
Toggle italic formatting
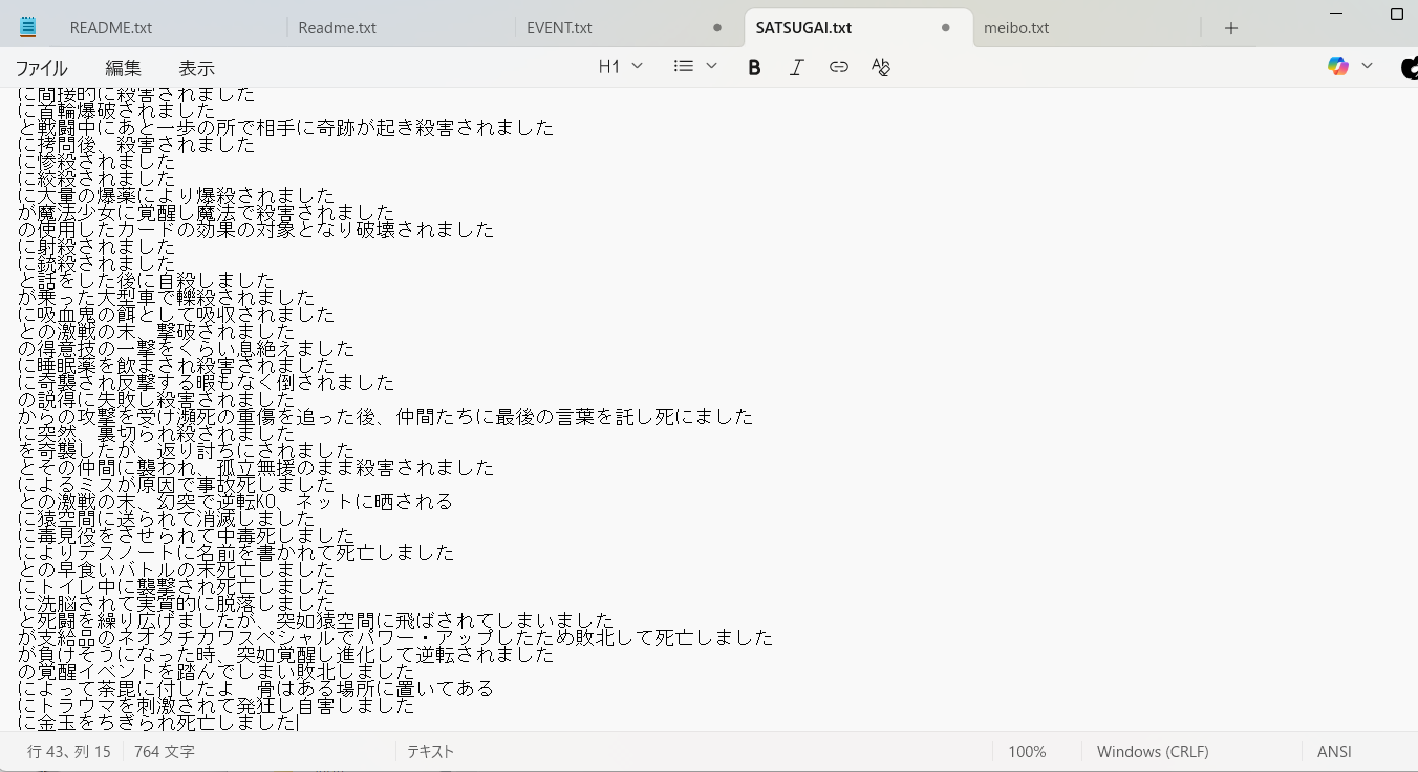click(796, 67)
